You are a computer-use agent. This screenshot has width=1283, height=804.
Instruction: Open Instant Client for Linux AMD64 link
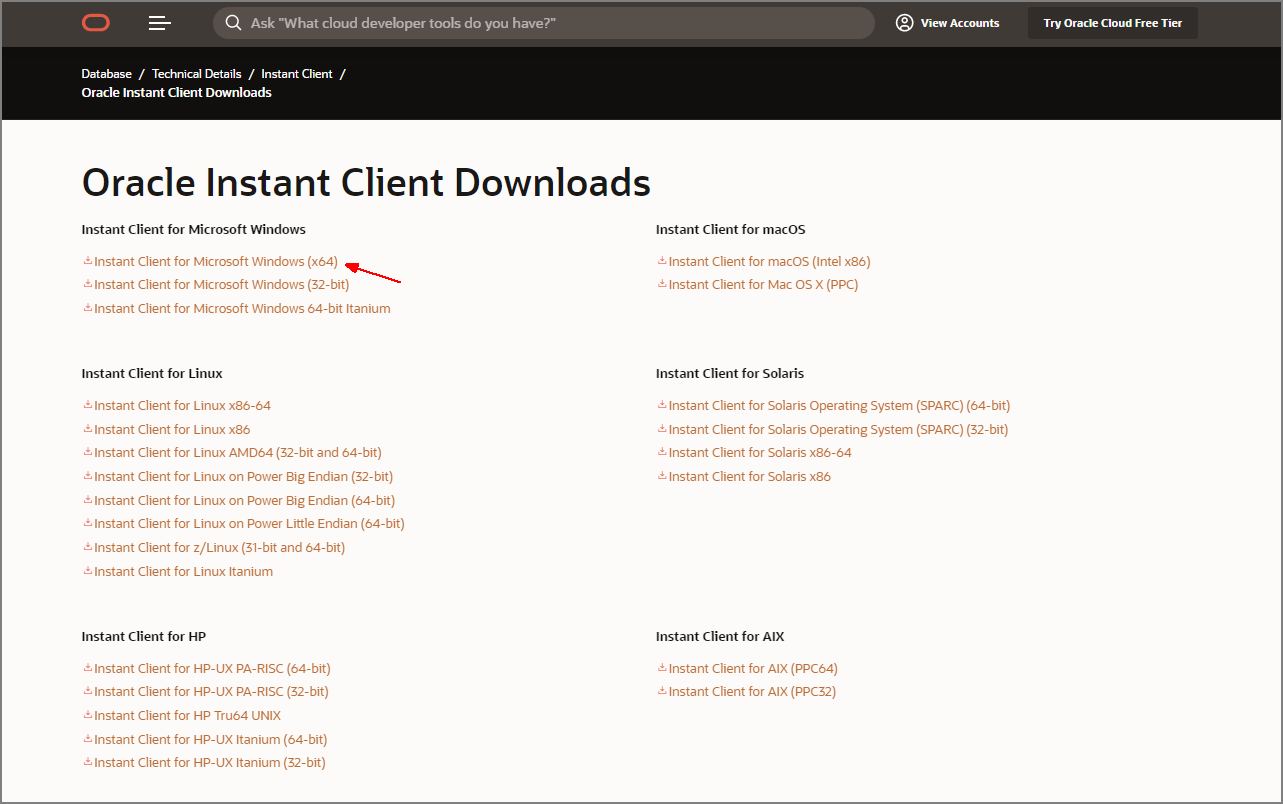238,452
